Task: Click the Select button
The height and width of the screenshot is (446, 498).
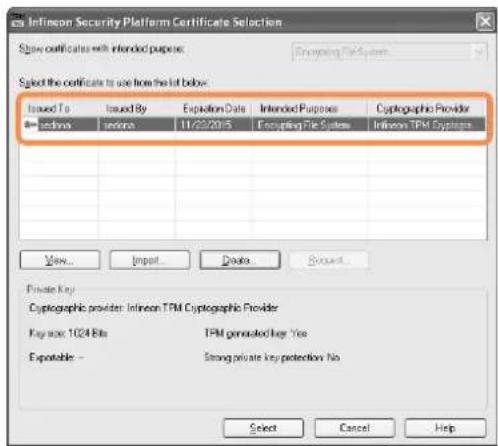Action: (x=263, y=428)
